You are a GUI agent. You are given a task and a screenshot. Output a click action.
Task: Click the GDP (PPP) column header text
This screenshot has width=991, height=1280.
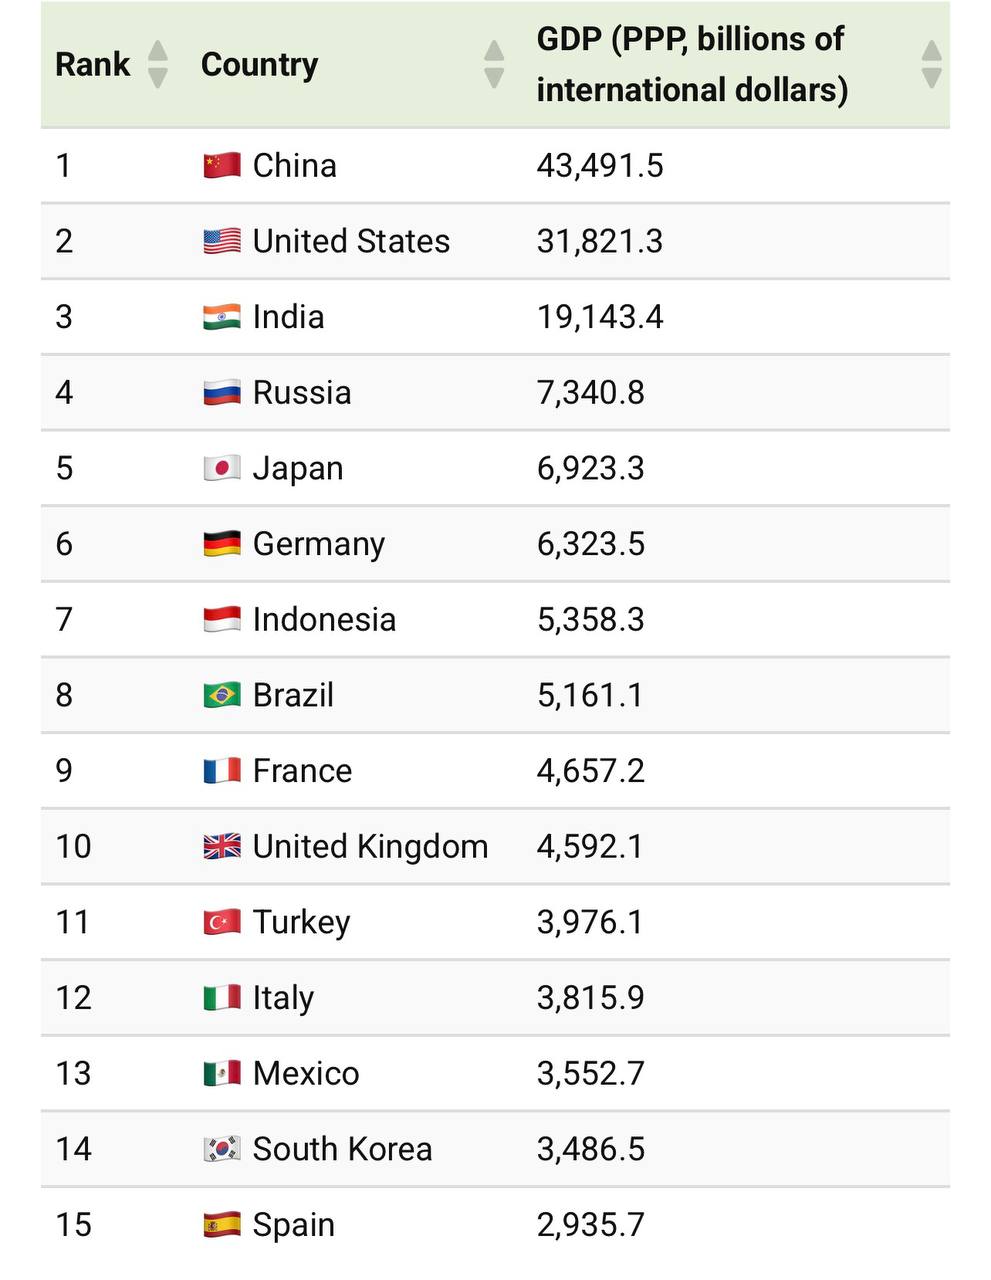click(x=692, y=64)
